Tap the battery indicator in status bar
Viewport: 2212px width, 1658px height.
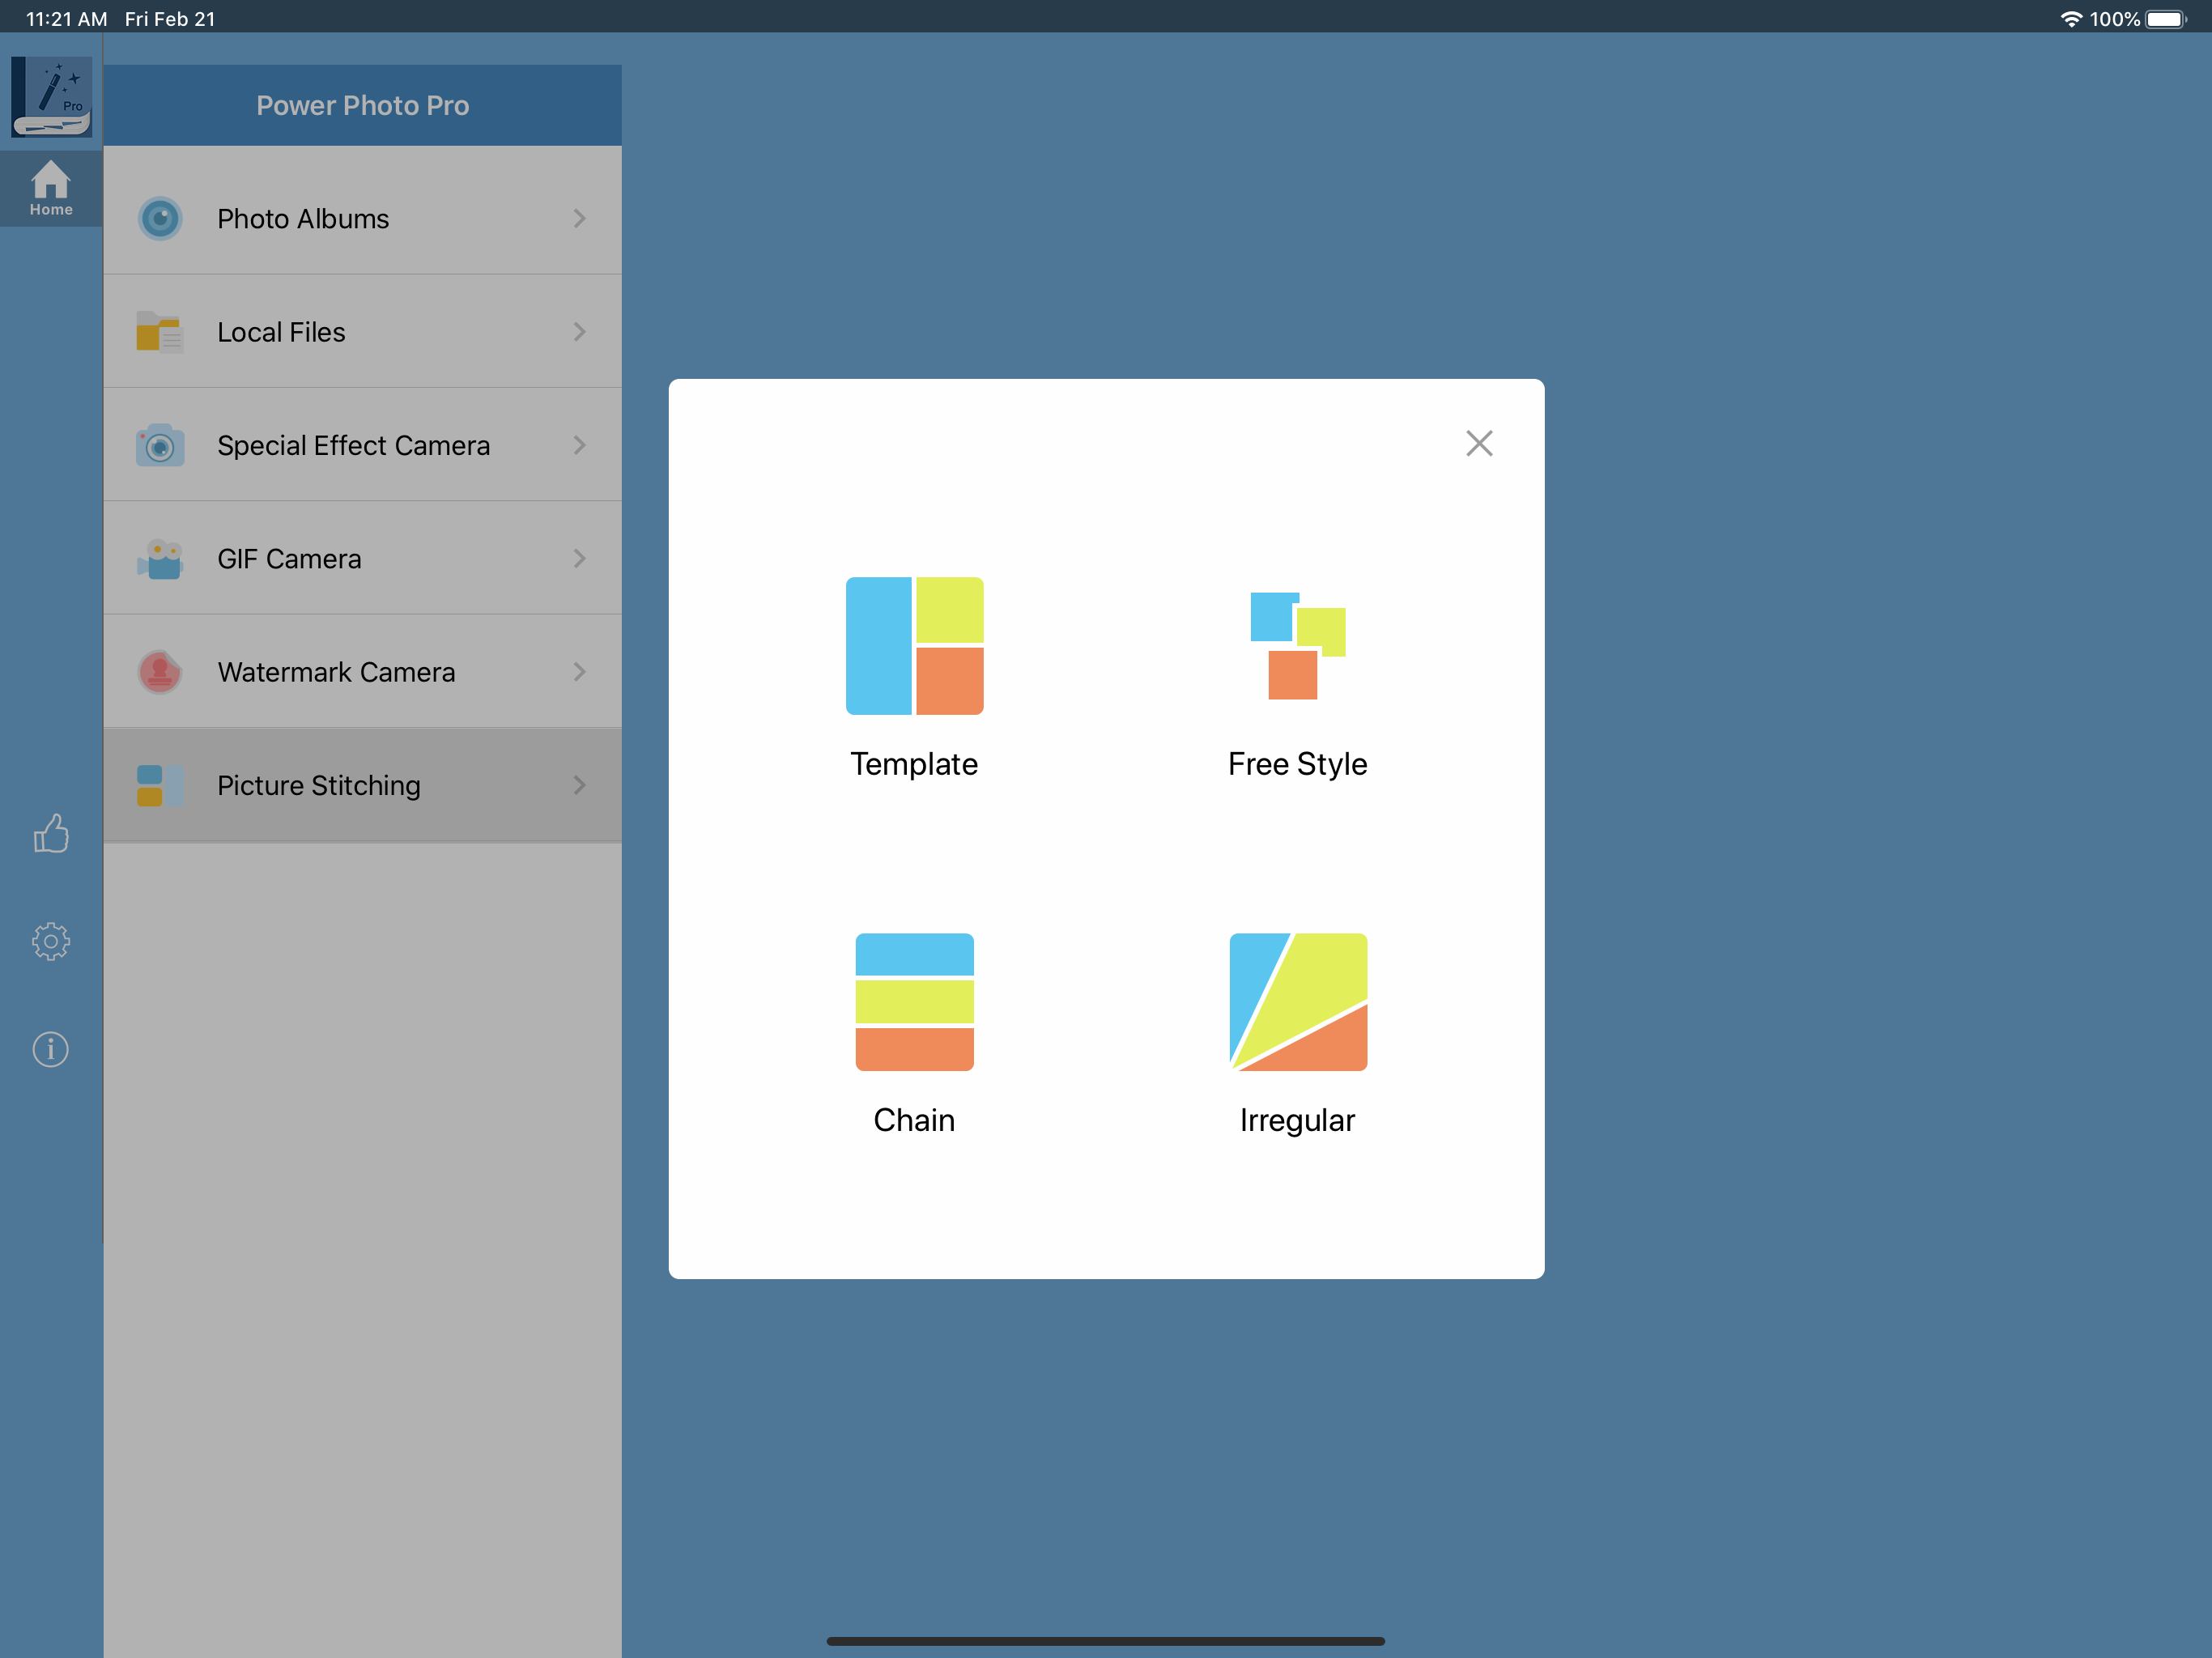2165,19
